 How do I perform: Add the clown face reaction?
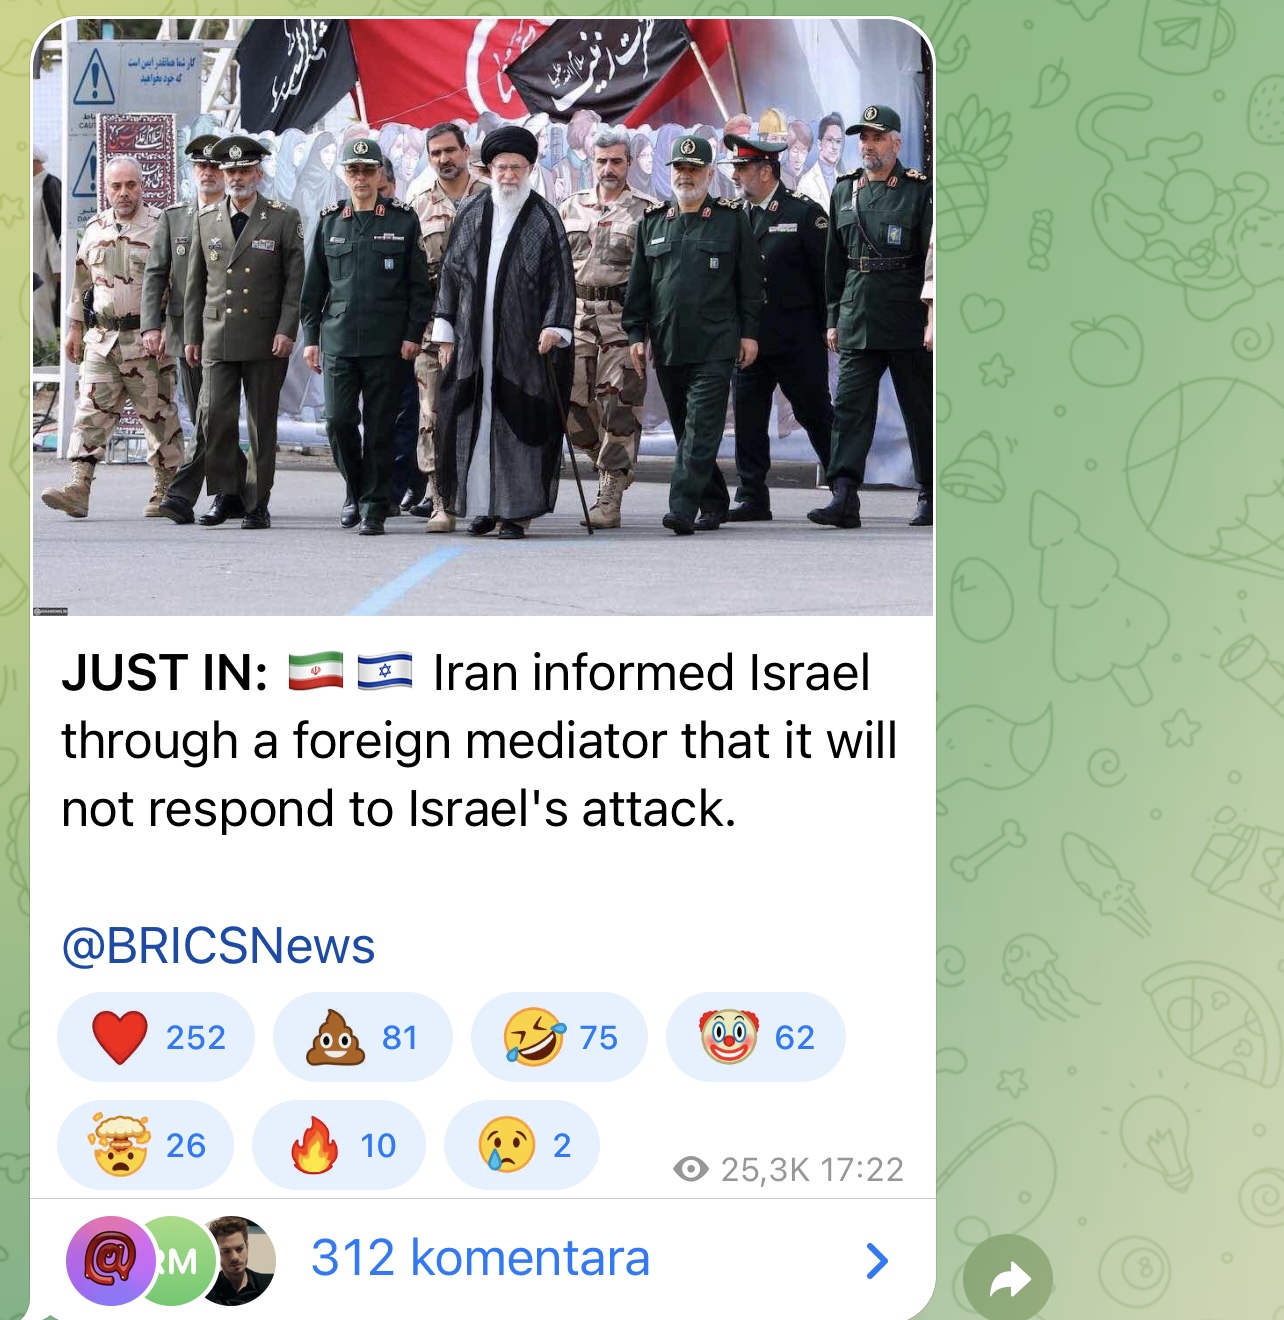(x=755, y=1037)
